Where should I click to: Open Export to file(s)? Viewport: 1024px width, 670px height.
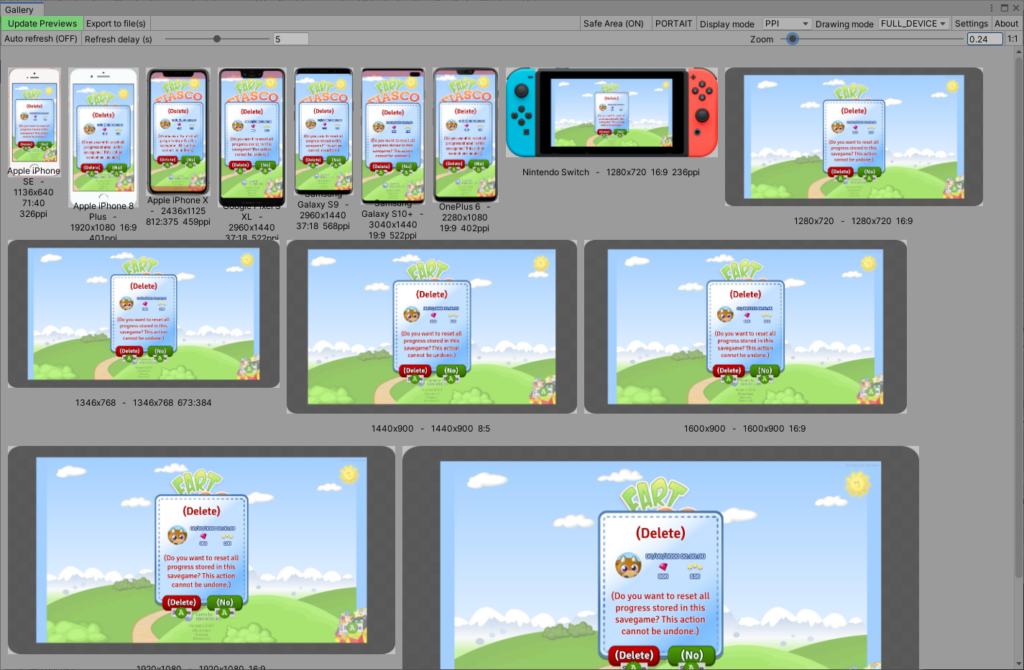116,24
